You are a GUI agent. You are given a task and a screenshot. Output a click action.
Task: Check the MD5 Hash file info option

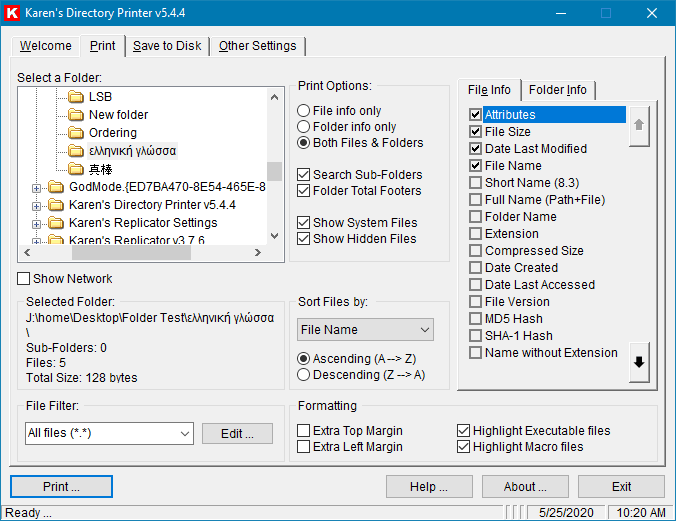click(476, 319)
